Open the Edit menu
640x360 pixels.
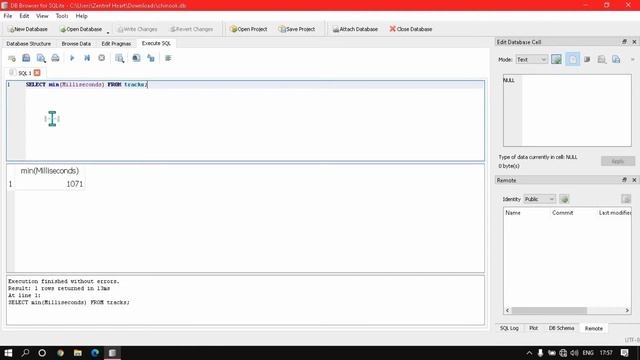point(24,16)
